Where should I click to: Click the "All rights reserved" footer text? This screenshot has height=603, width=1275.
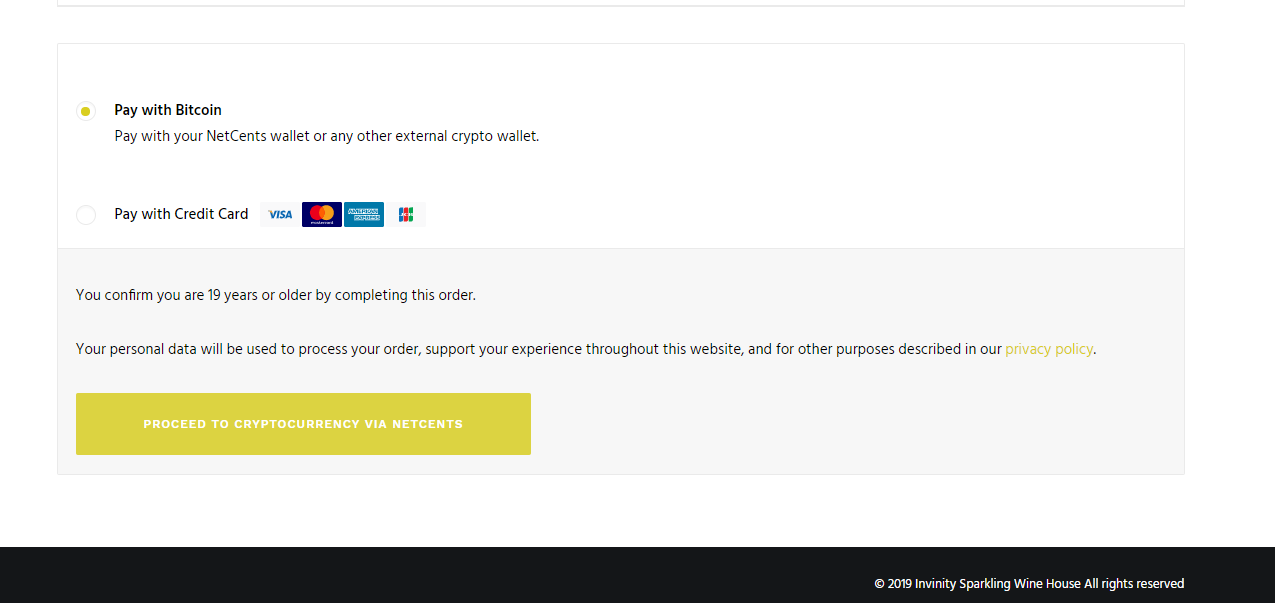tap(1134, 584)
